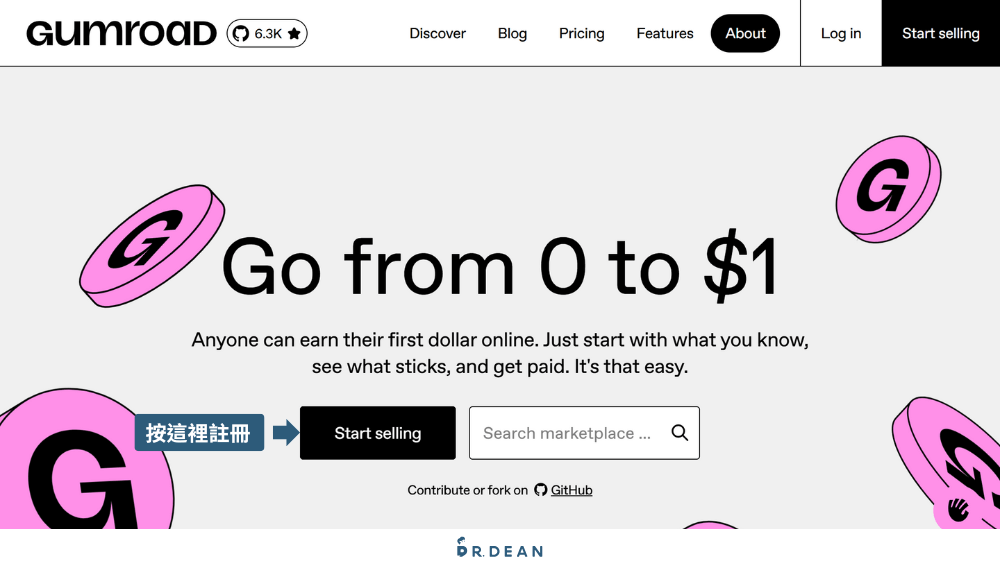
Task: Open the Pricing page
Action: tap(582, 34)
